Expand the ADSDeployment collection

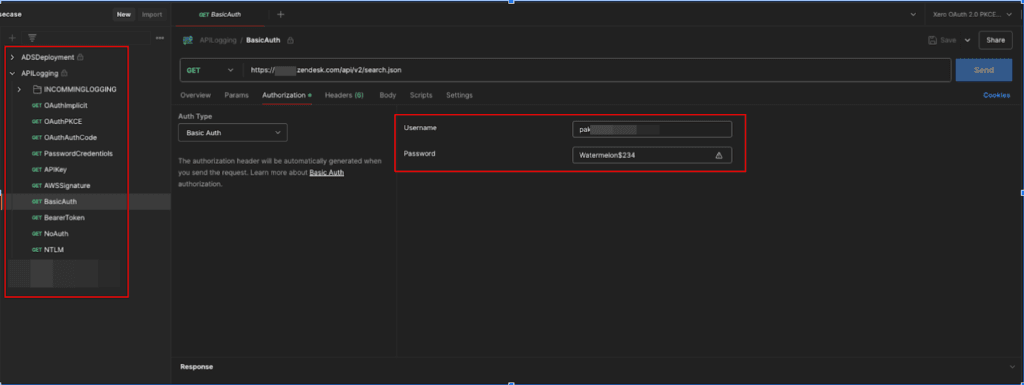point(12,57)
